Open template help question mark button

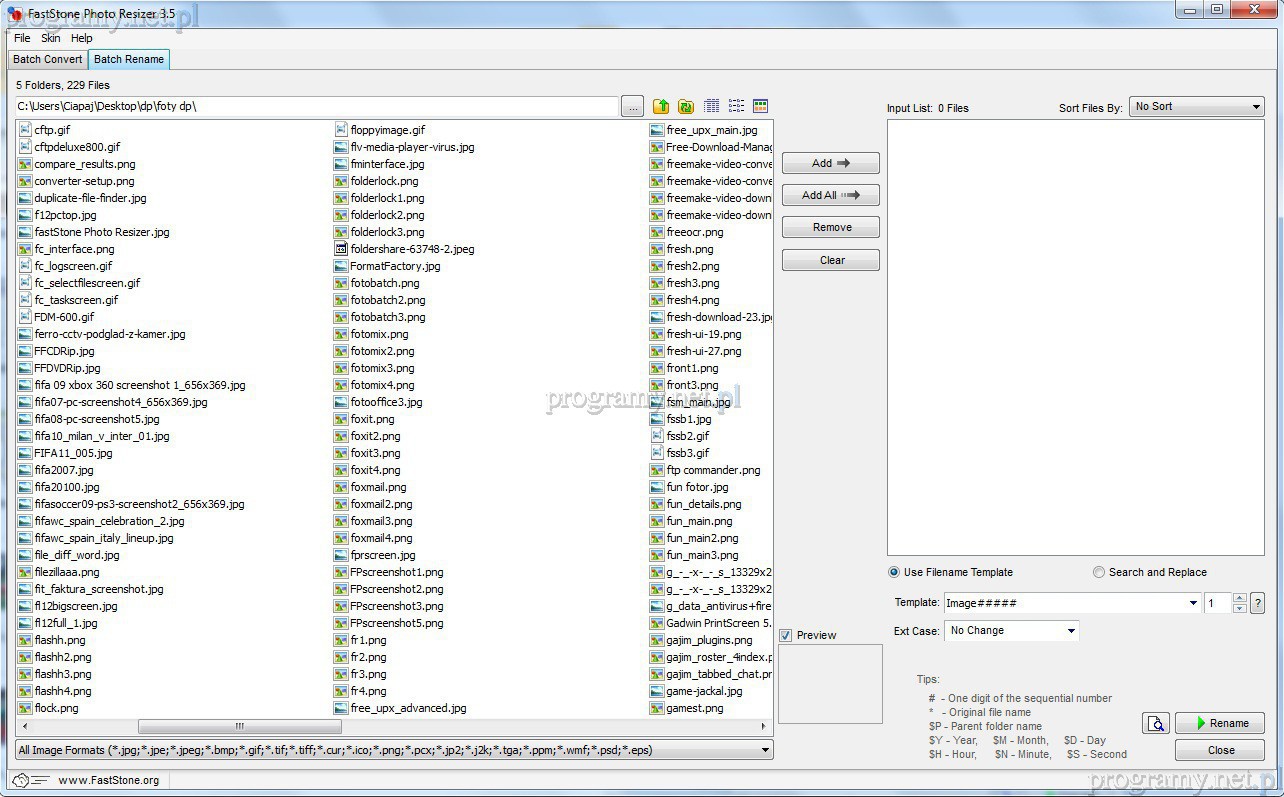[1257, 603]
